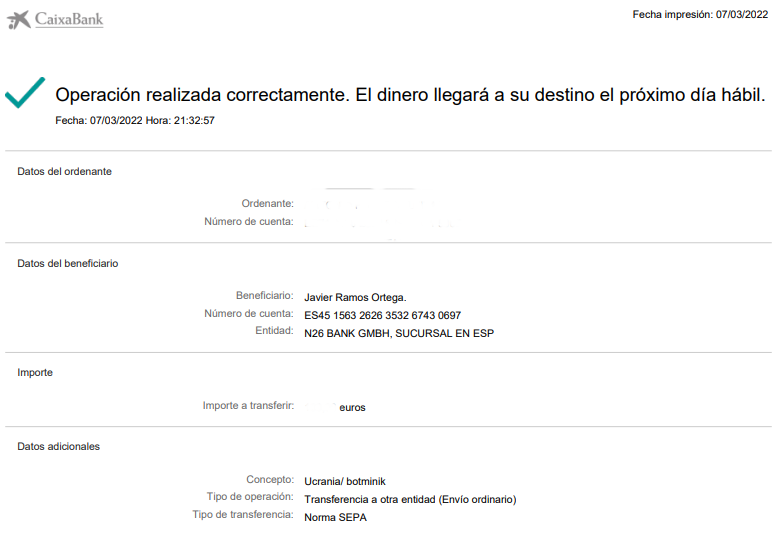Viewport: 774px width, 540px height.
Task: Select 'N26 BANK GMBH, SUCURSAL EN ESP'
Action: [x=399, y=334]
